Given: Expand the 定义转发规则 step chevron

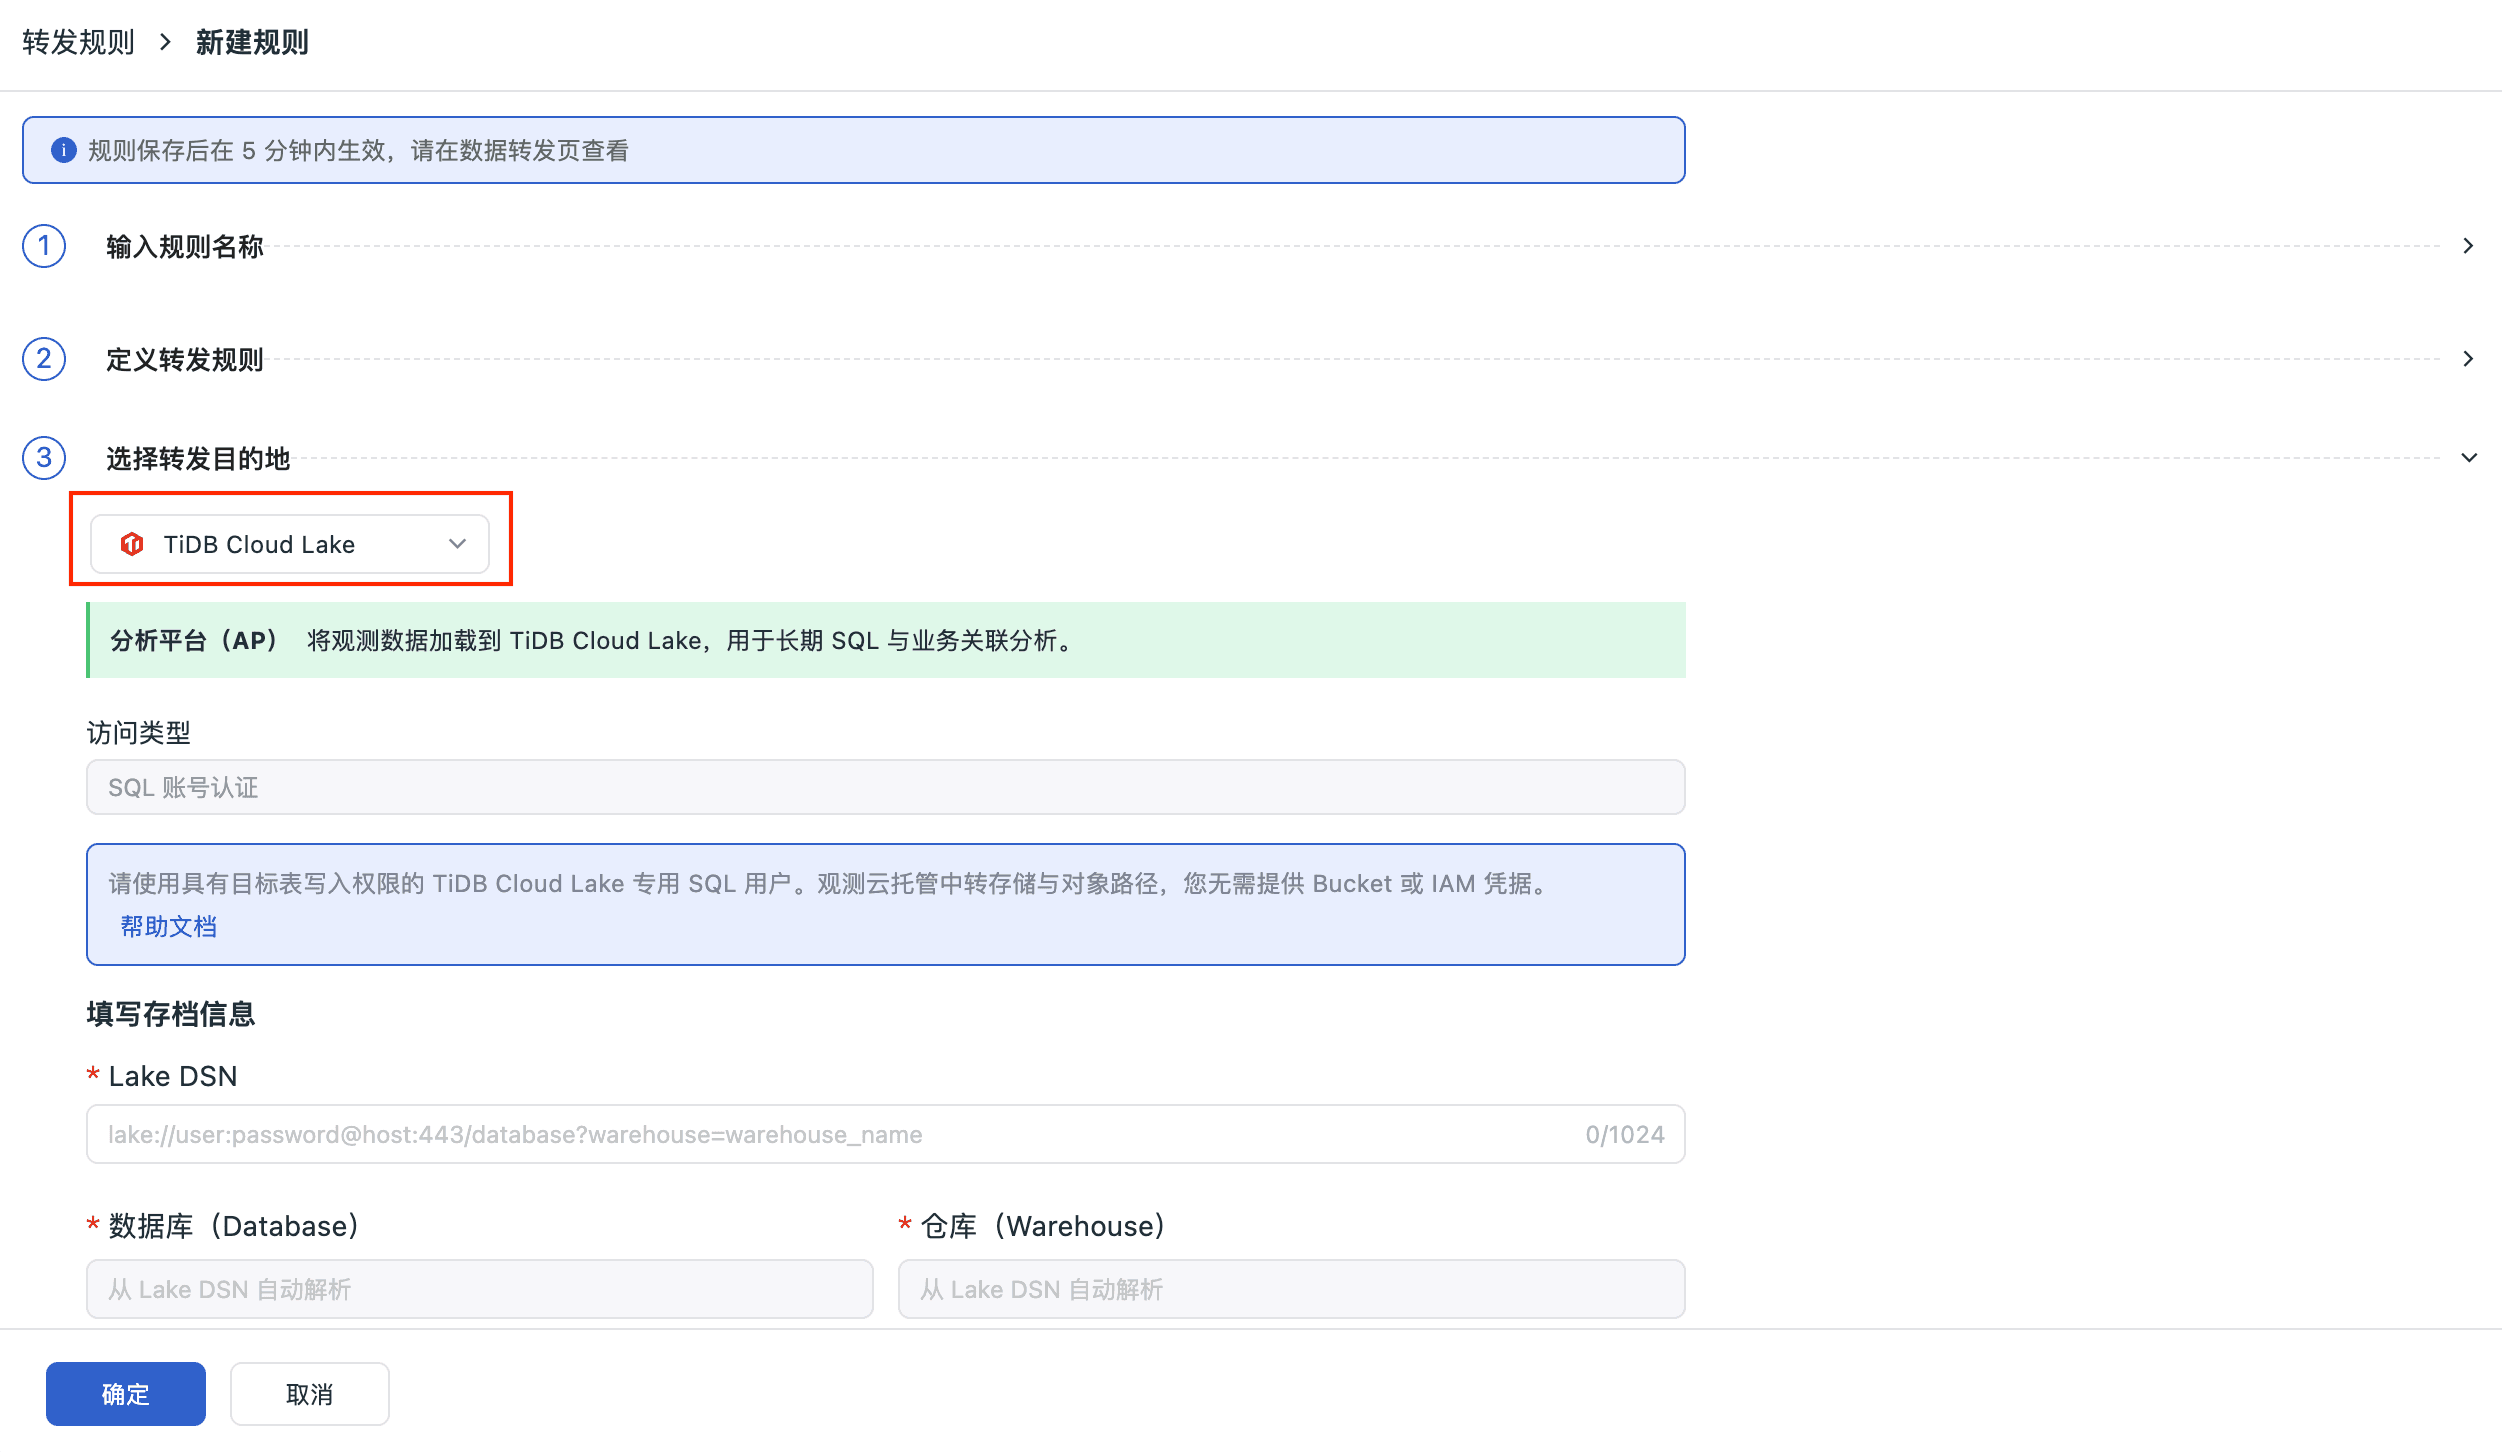Looking at the screenshot, I should pos(2468,359).
